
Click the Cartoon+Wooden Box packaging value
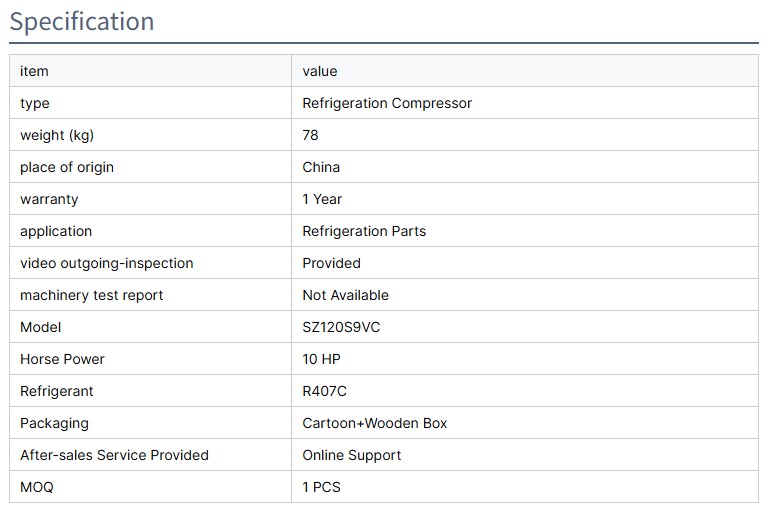click(375, 423)
